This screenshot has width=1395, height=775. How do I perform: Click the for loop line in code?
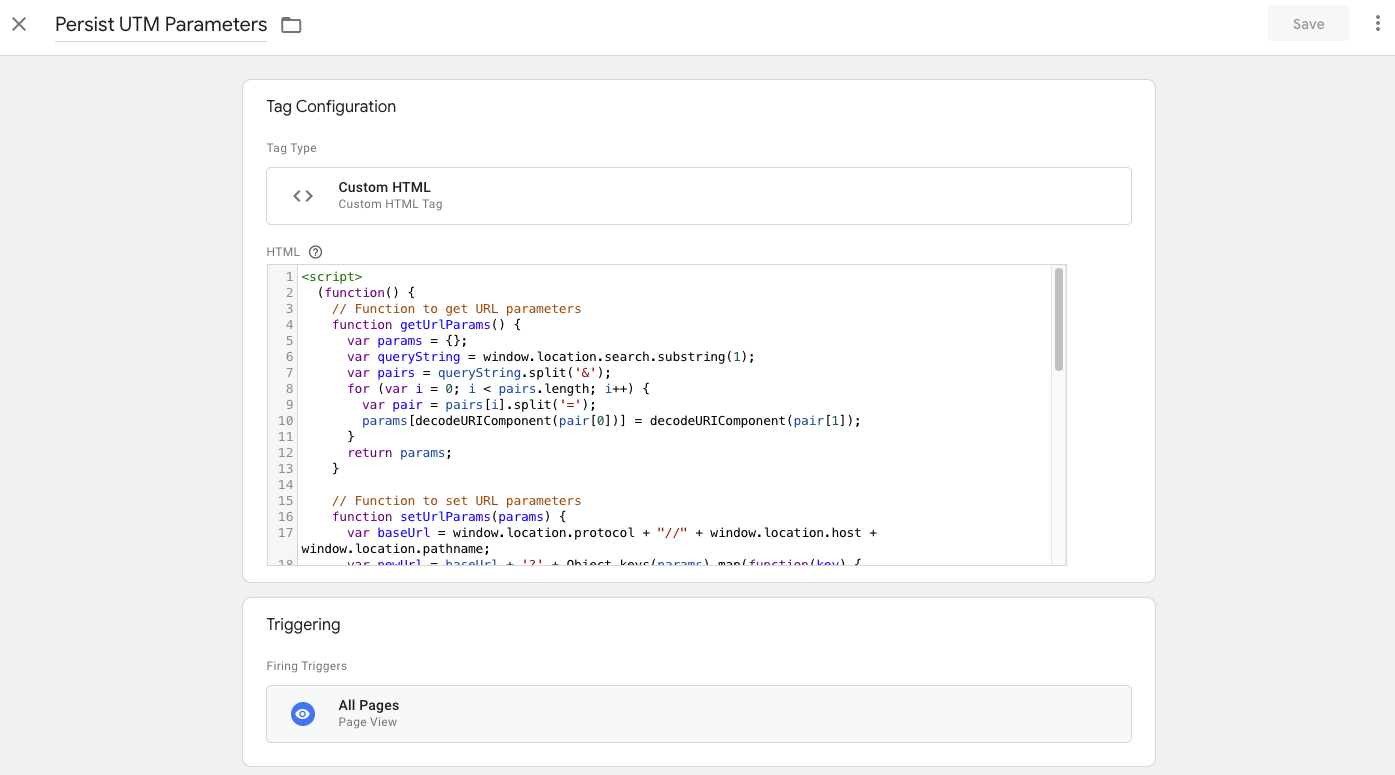[x=498, y=389]
